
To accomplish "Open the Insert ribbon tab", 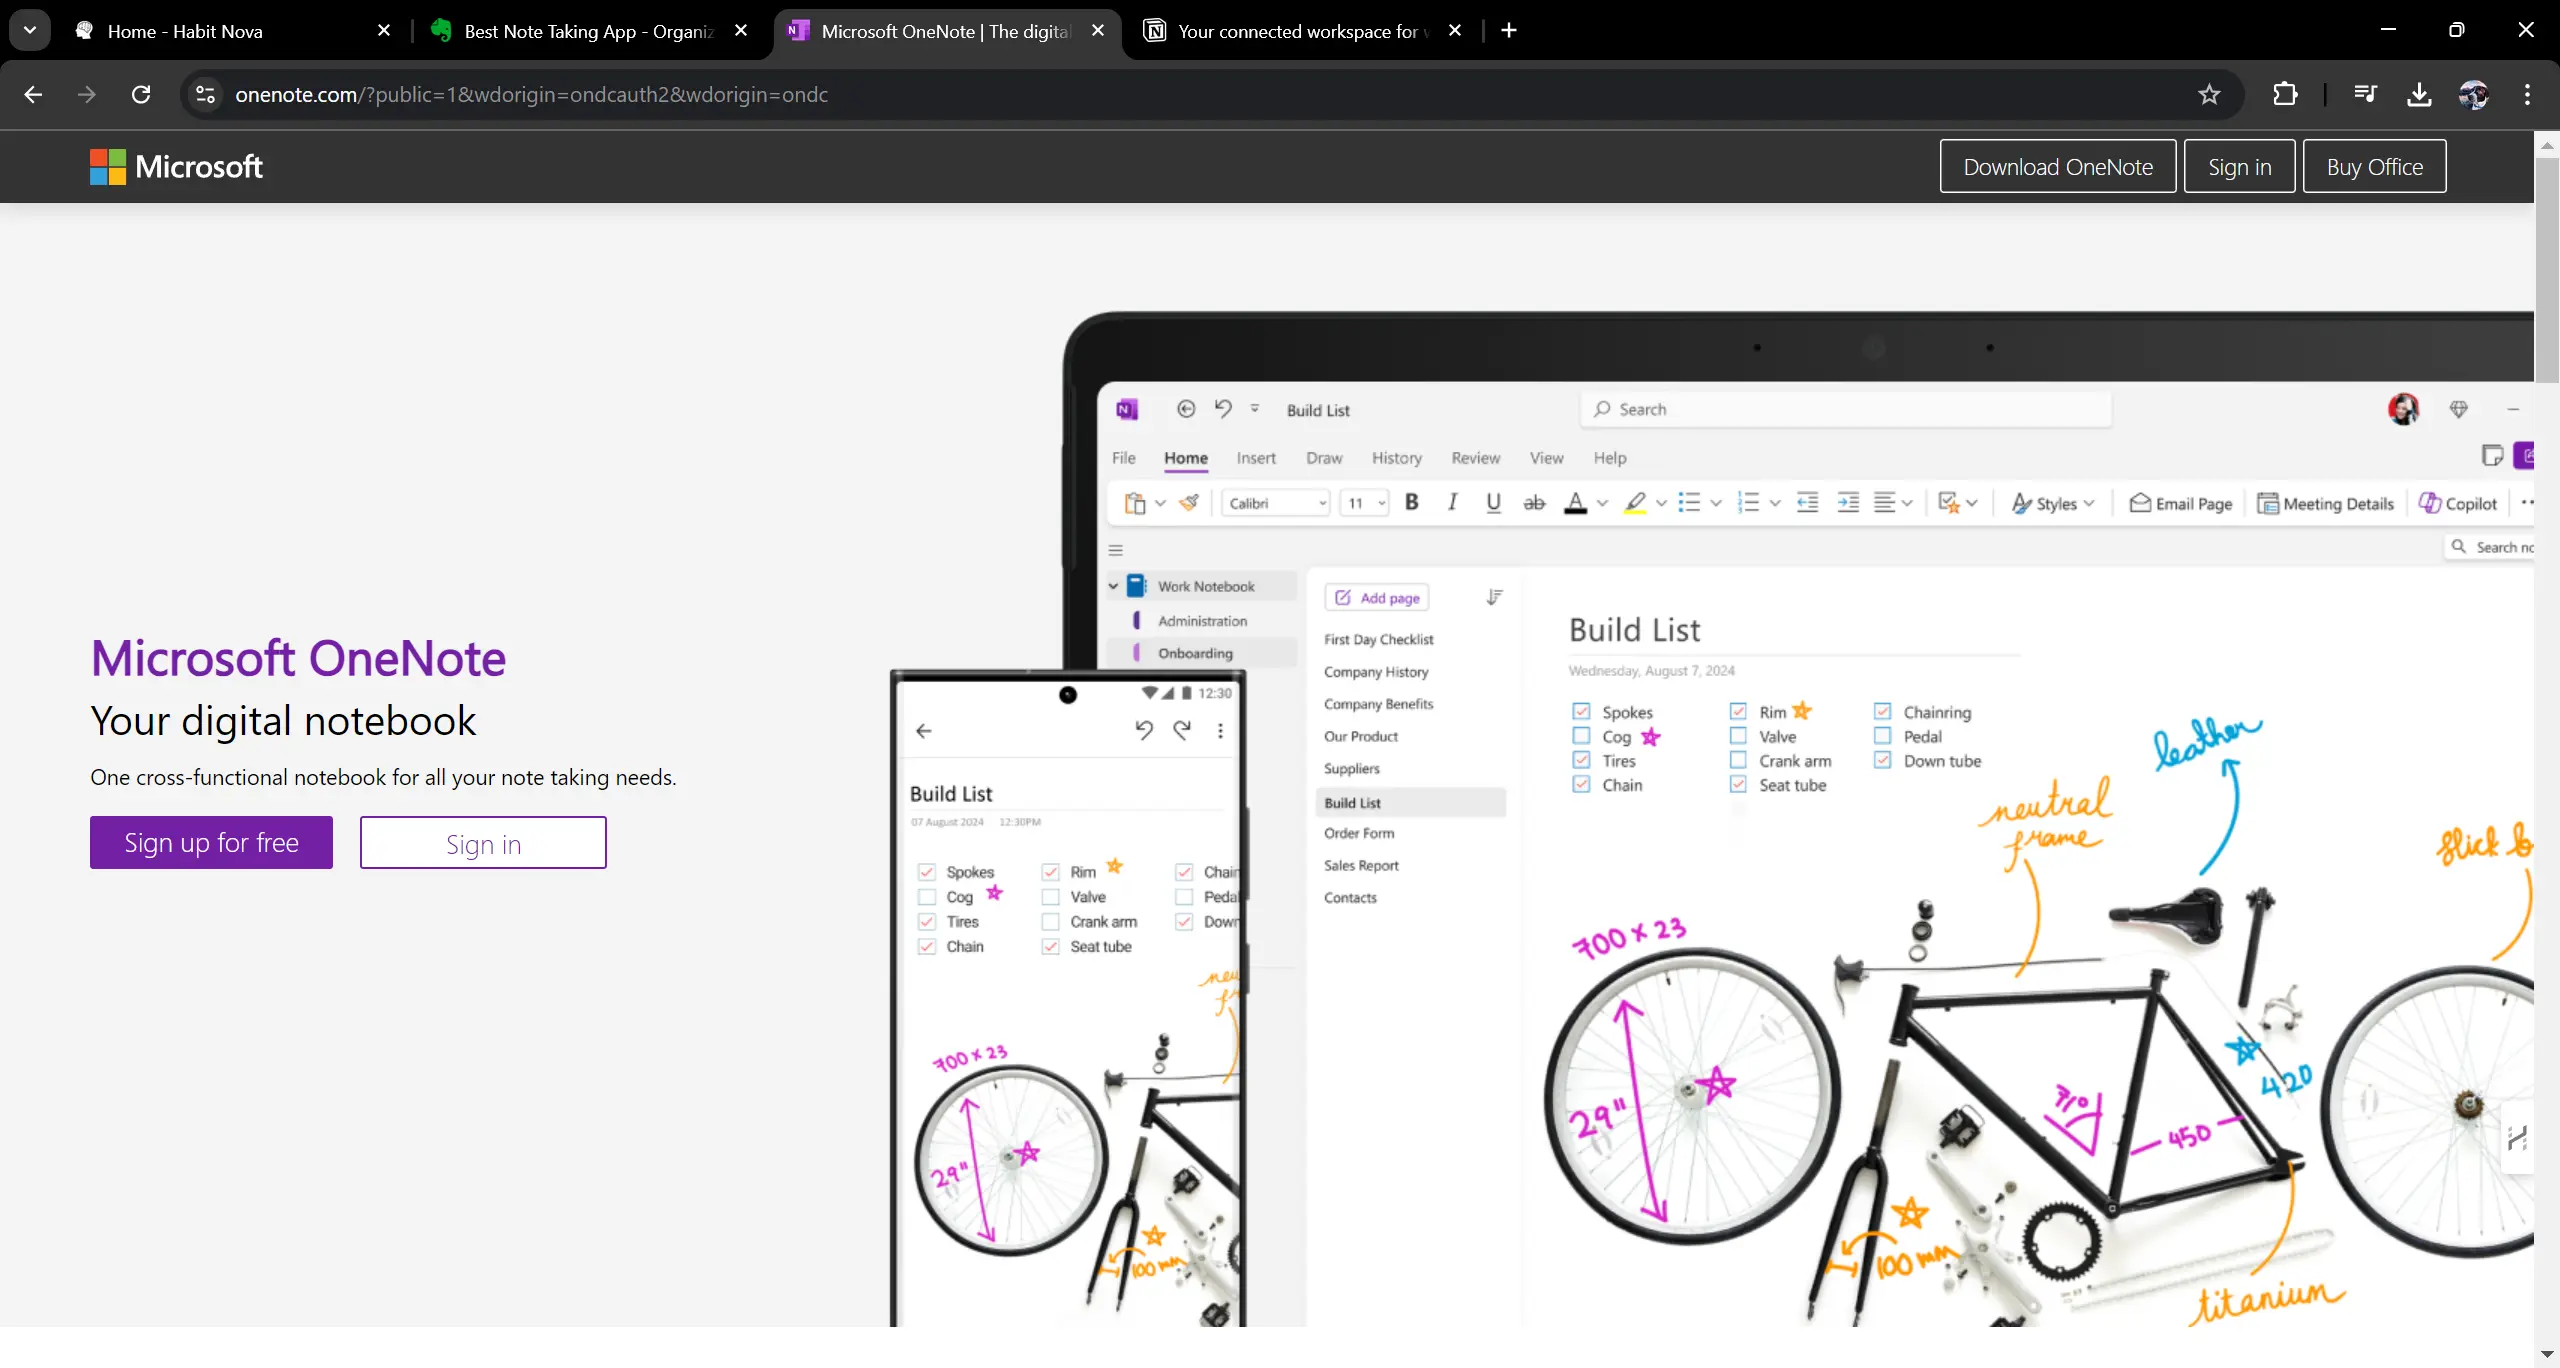I will [x=1256, y=458].
